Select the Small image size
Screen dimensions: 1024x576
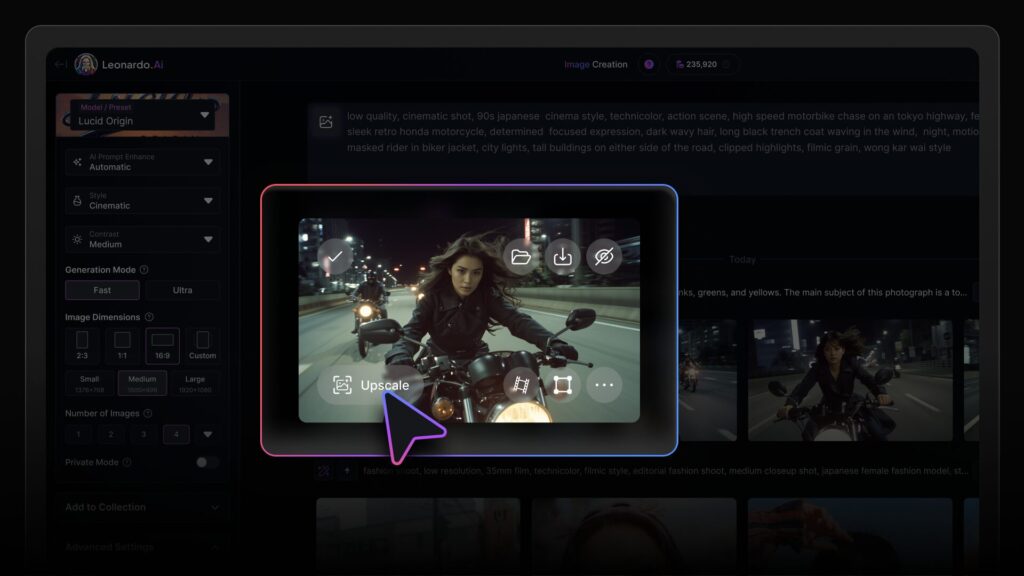coord(89,383)
